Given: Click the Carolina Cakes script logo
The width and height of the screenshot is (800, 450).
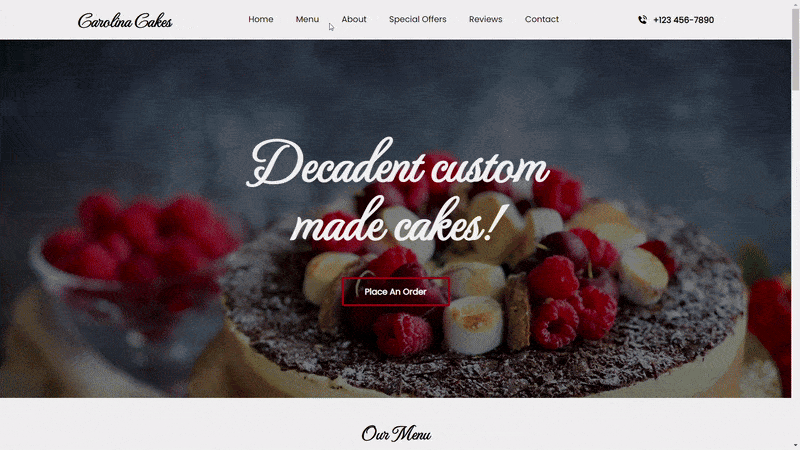Looking at the screenshot, I should [125, 21].
